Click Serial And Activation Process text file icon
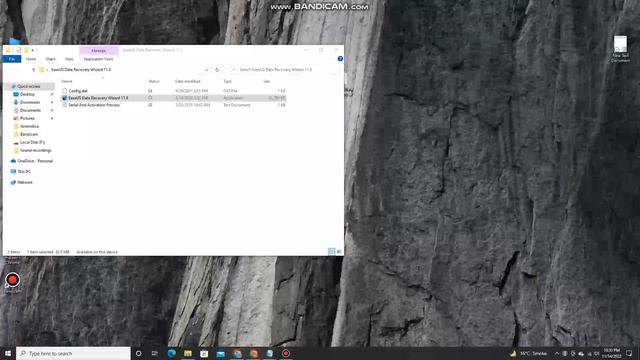This screenshot has height=360, width=640. pyautogui.click(x=64, y=105)
